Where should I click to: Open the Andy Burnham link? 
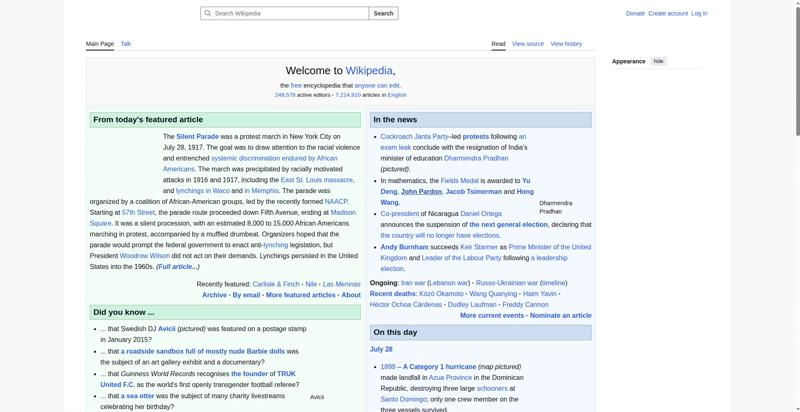click(x=404, y=247)
